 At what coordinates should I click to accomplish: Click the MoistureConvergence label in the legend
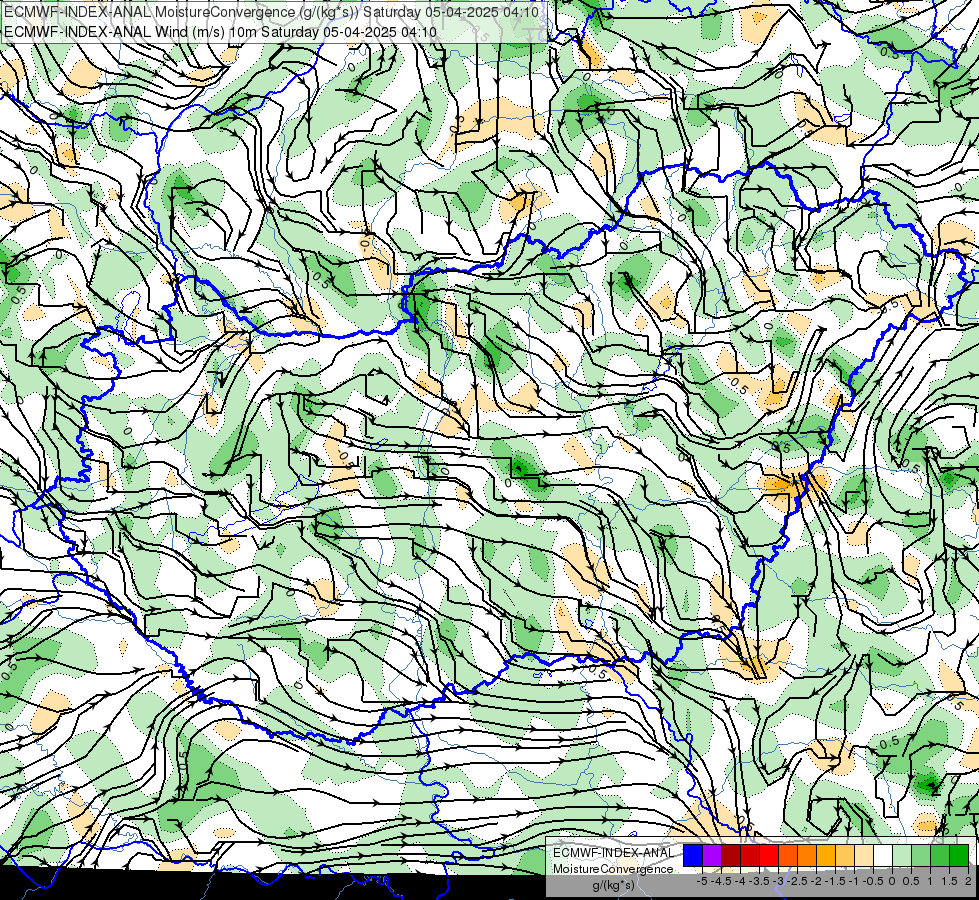pyautogui.click(x=613, y=869)
